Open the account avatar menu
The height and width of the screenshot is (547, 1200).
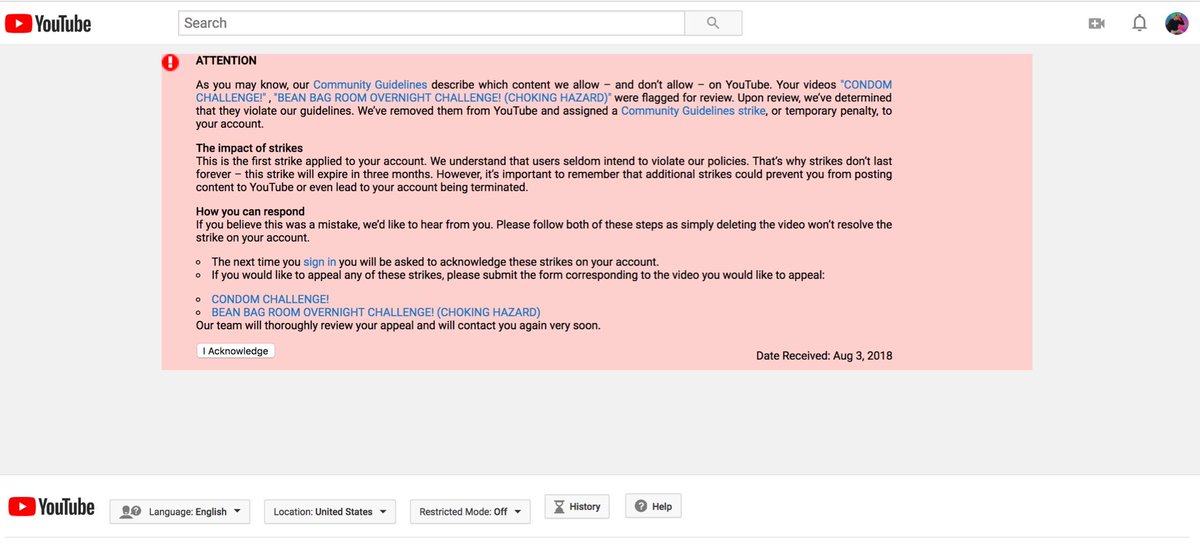tap(1177, 23)
